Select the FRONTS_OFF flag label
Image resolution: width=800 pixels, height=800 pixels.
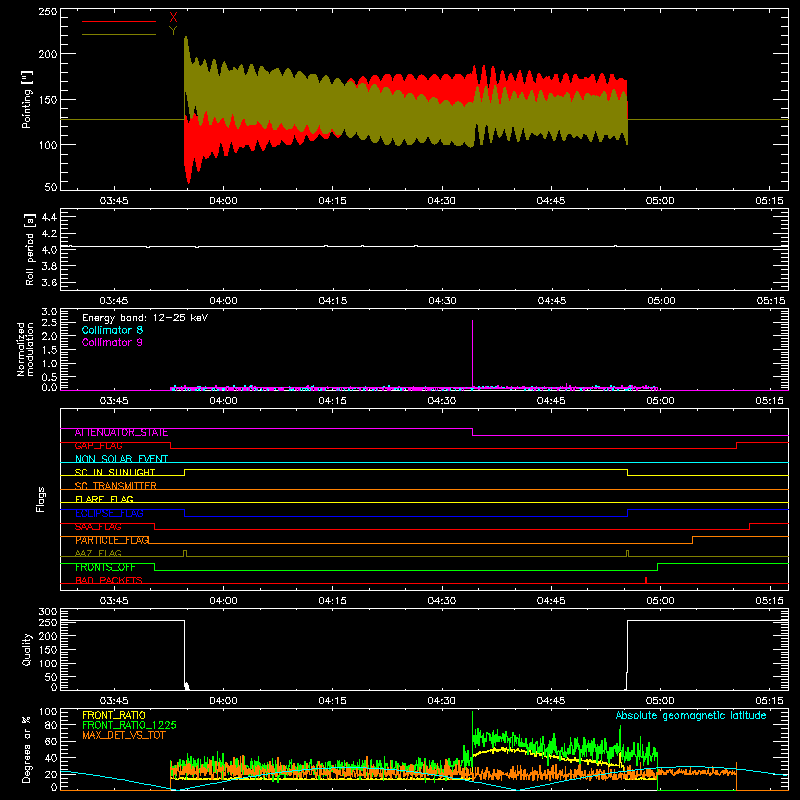105,567
